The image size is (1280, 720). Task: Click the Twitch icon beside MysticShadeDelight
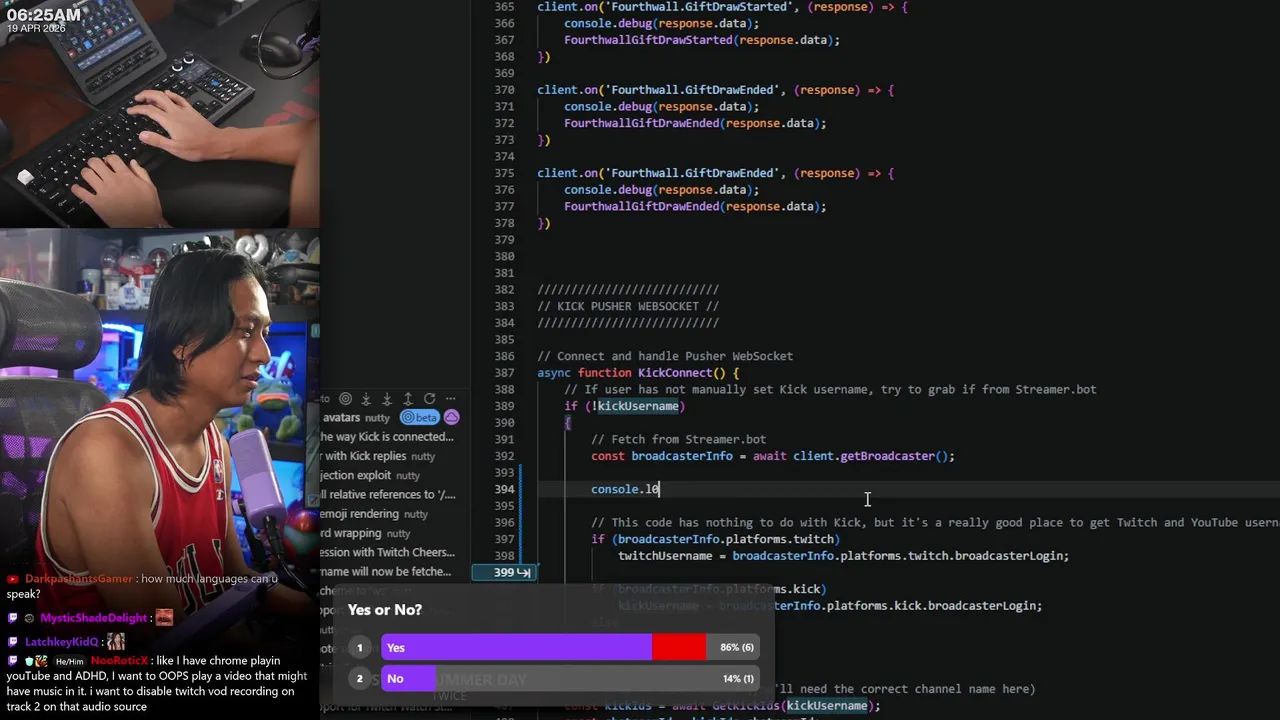[x=12, y=618]
